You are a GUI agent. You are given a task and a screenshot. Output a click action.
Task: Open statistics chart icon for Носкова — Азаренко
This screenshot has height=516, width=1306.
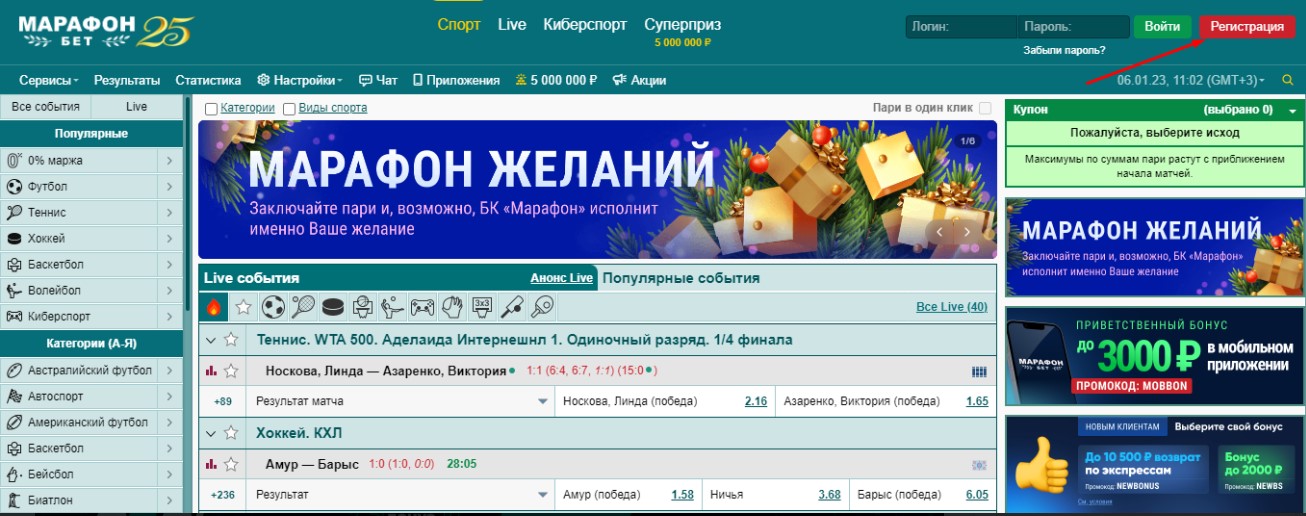click(211, 371)
